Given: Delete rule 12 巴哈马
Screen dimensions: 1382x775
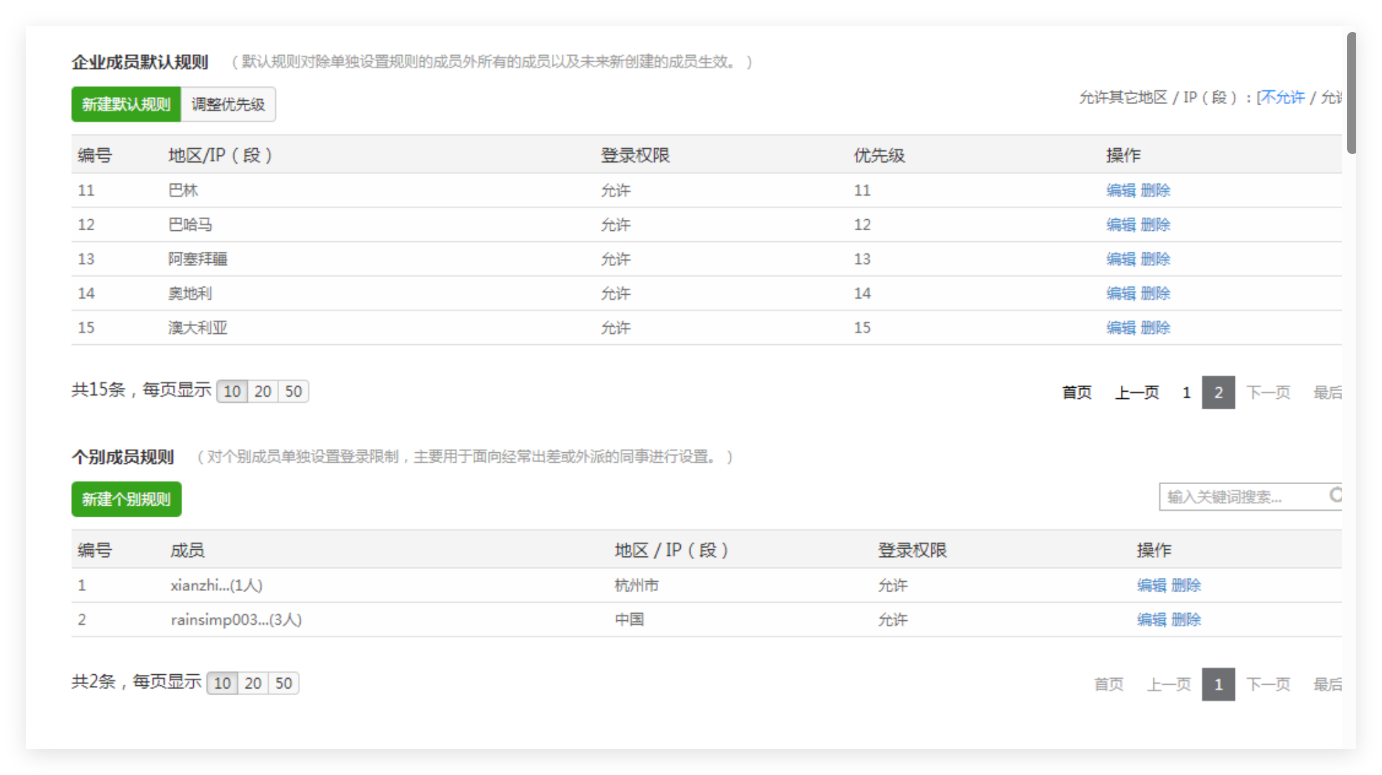Looking at the screenshot, I should (1156, 224).
